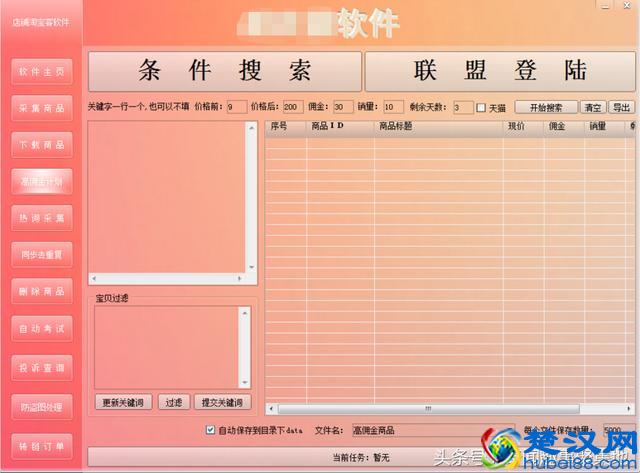Click the 销量 column header in the table
The width and height of the screenshot is (640, 473).
click(x=604, y=126)
